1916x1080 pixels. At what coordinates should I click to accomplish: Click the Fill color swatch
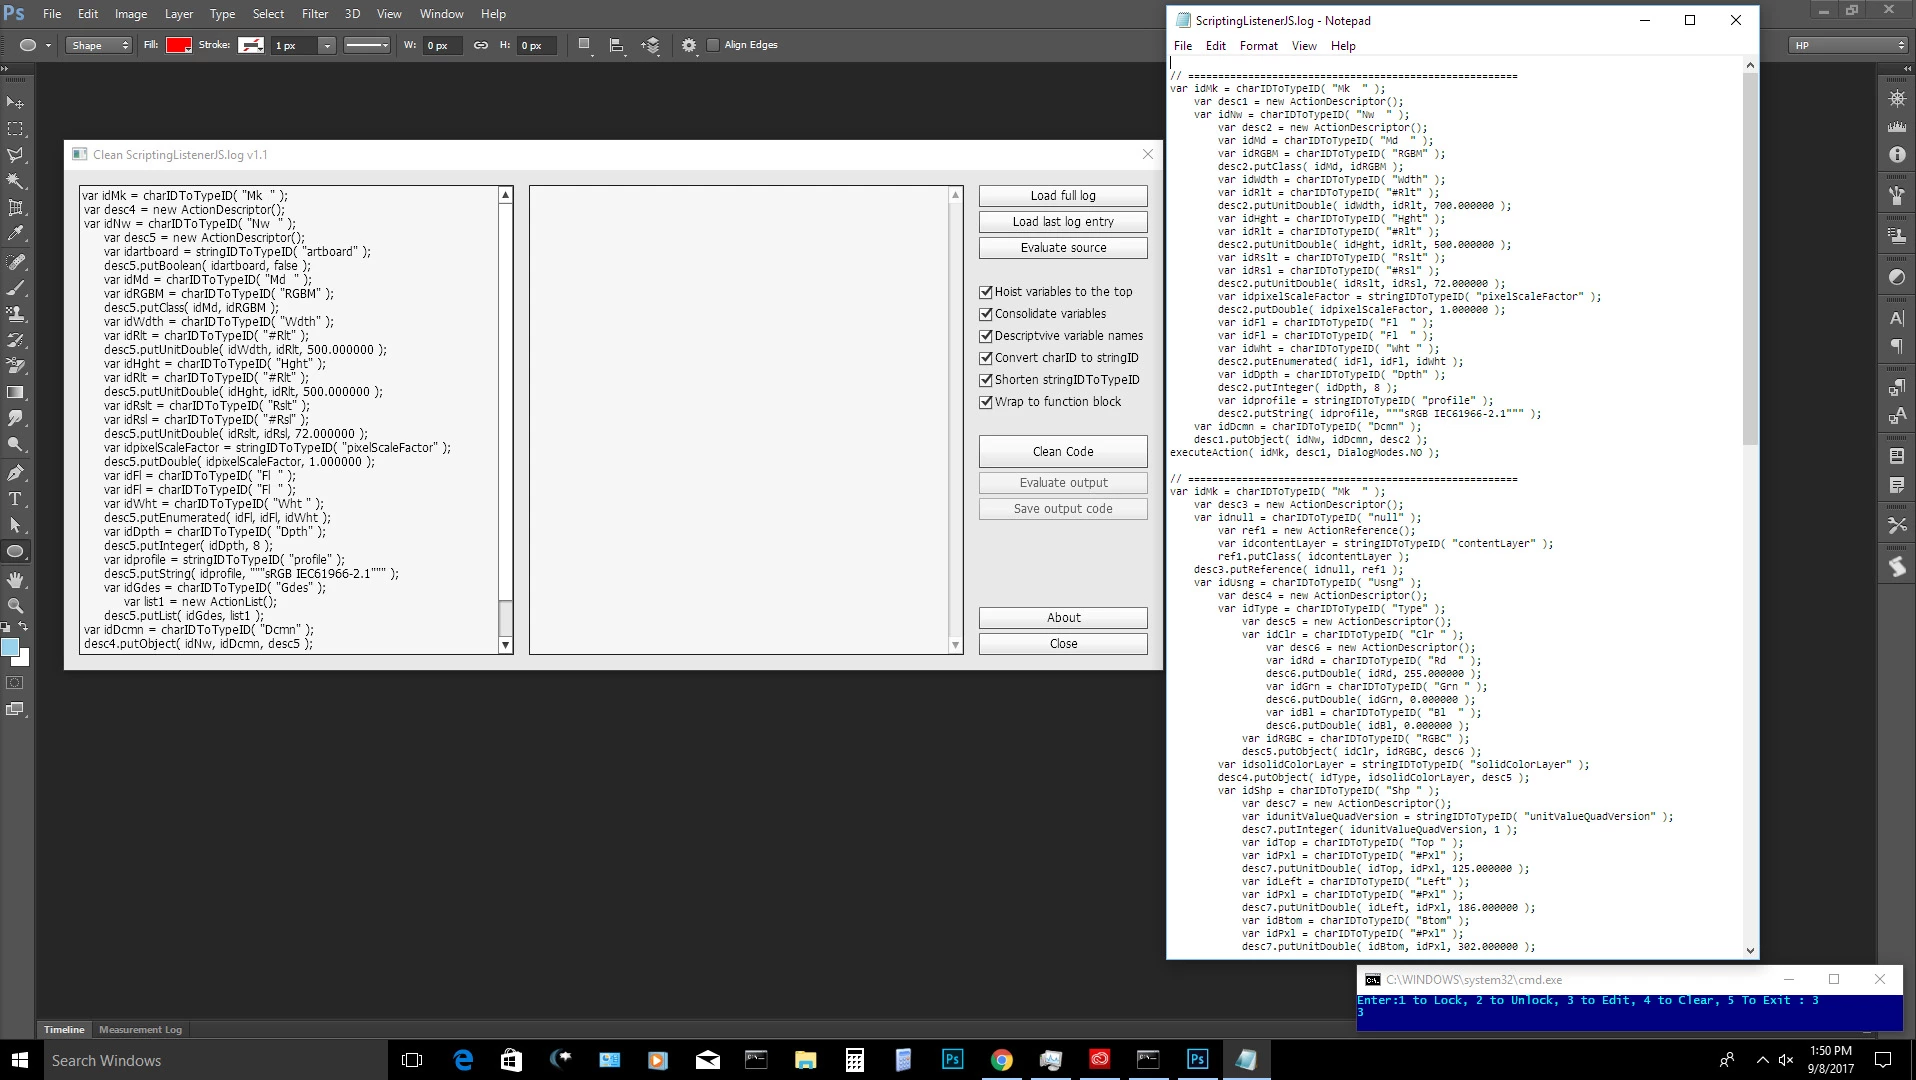tap(179, 45)
